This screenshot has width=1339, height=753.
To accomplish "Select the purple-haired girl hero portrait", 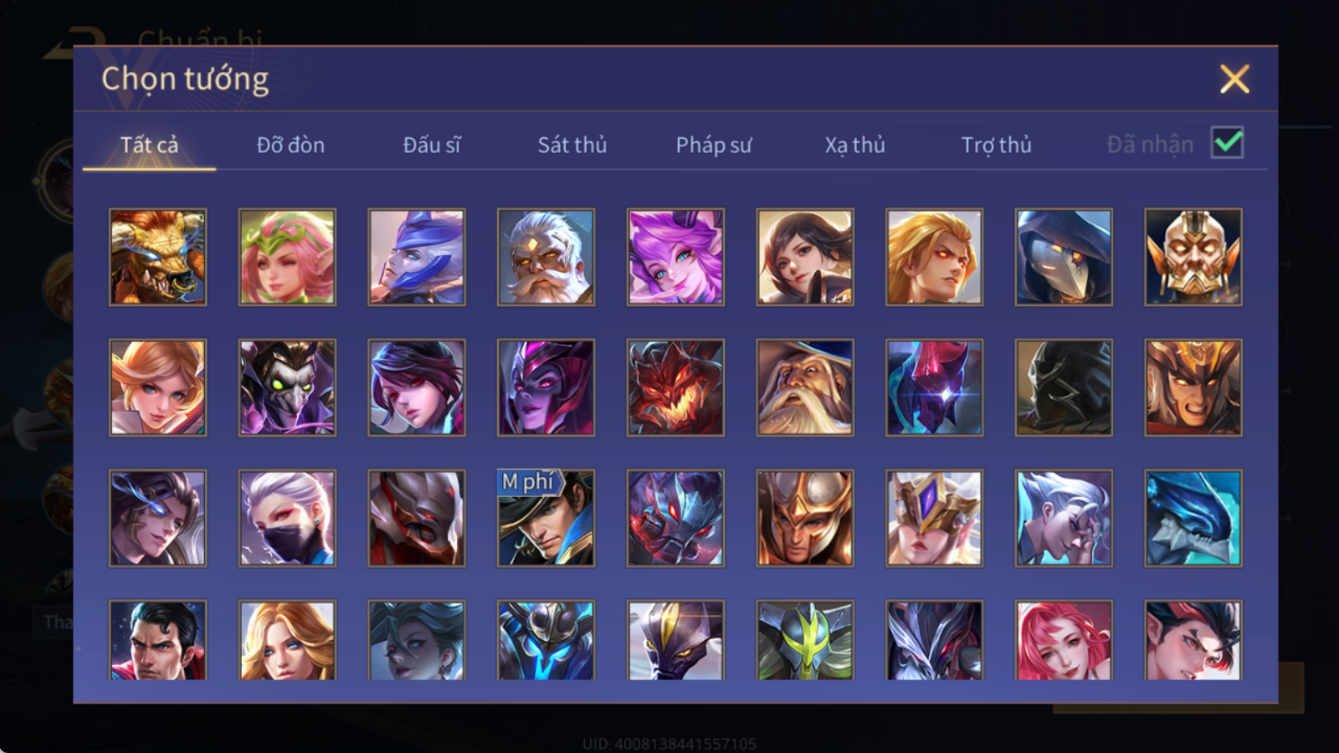I will pyautogui.click(x=675, y=257).
